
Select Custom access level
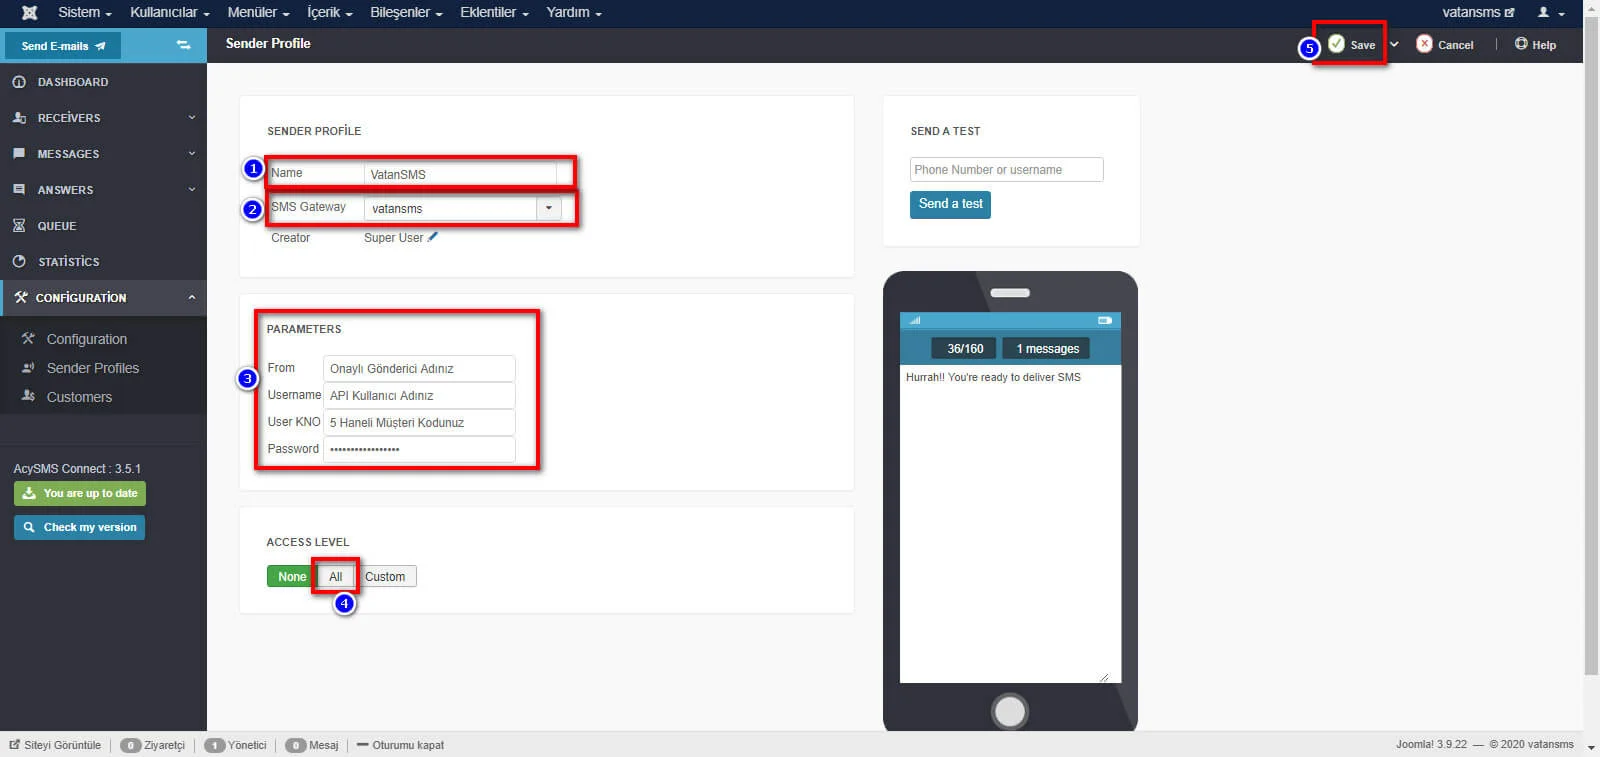pyautogui.click(x=385, y=577)
